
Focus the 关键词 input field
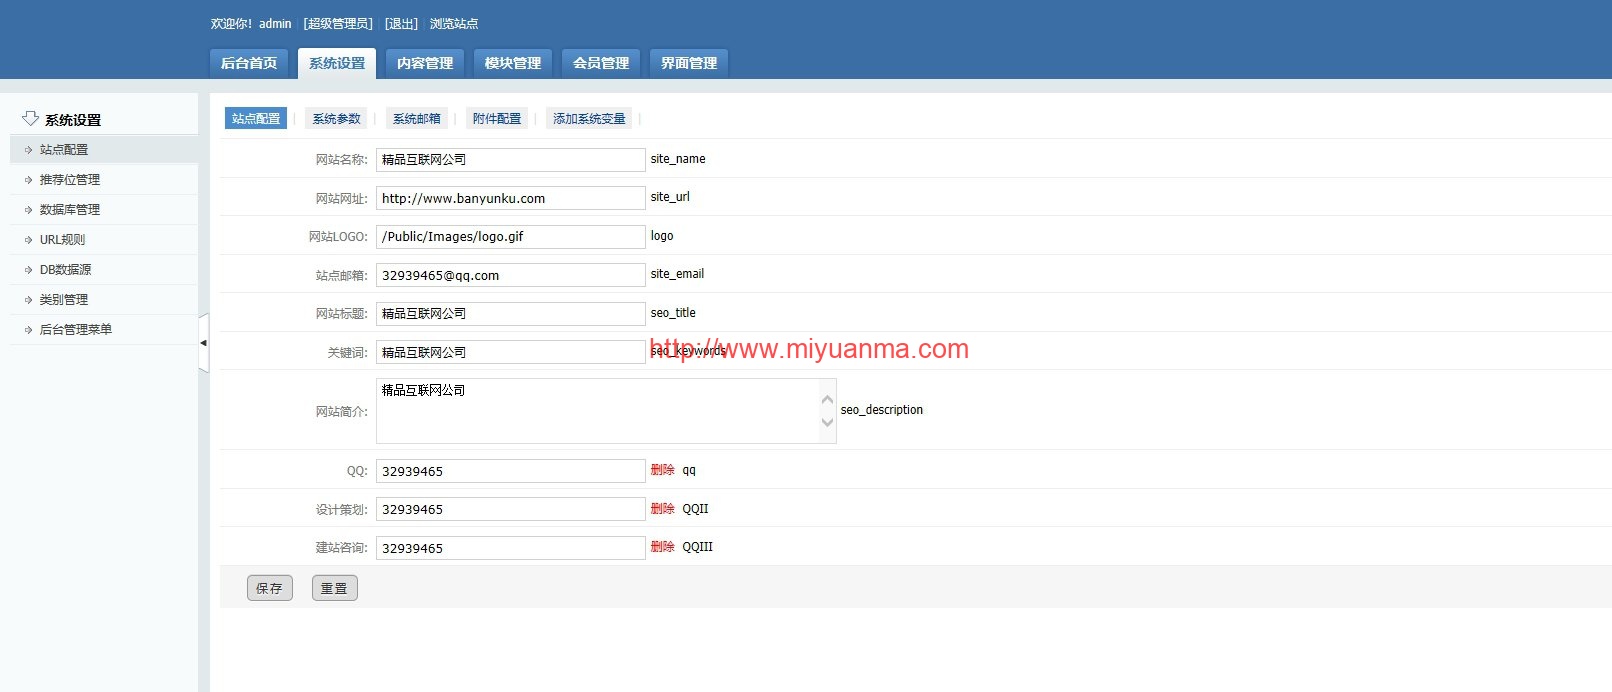tap(510, 352)
